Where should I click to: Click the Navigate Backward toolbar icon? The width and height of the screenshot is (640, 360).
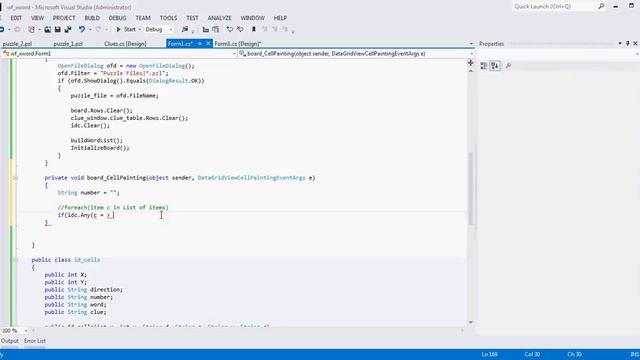[2, 29]
